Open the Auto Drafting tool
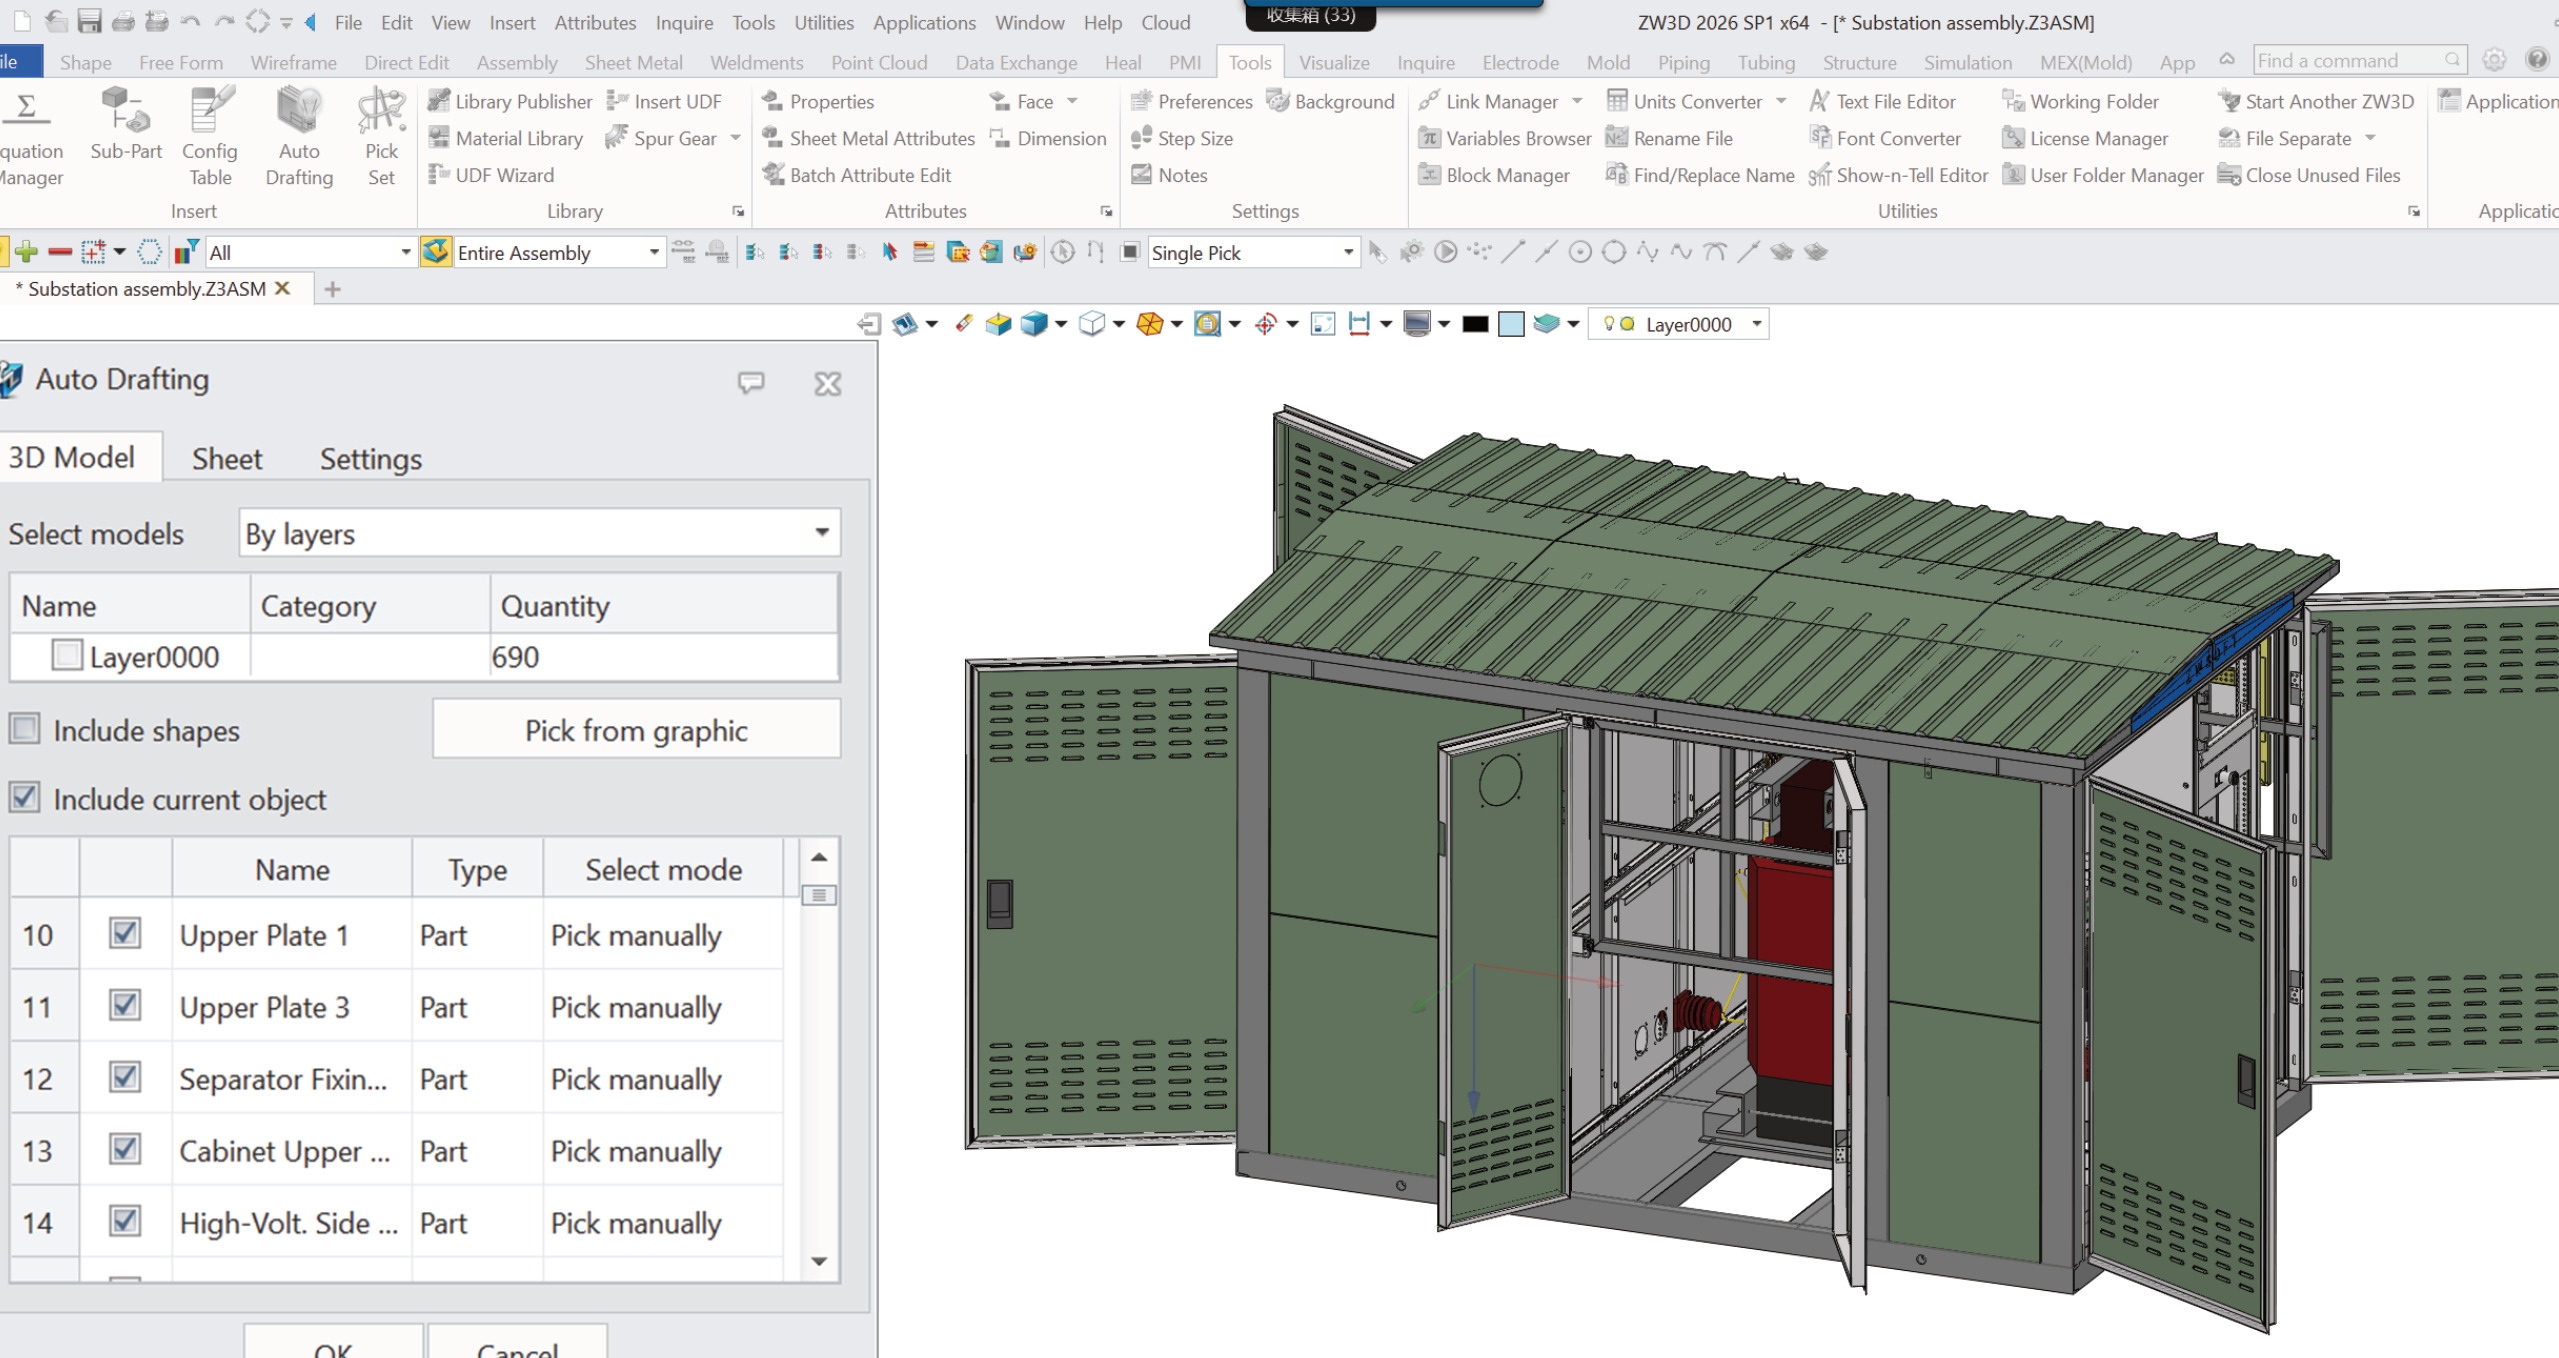Image resolution: width=2559 pixels, height=1358 pixels. [298, 137]
